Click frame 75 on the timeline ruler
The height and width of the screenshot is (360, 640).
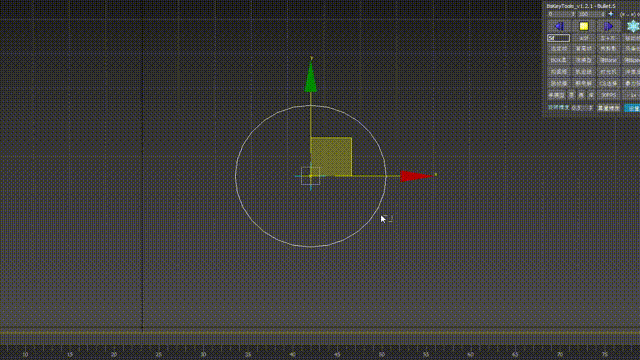[604, 354]
